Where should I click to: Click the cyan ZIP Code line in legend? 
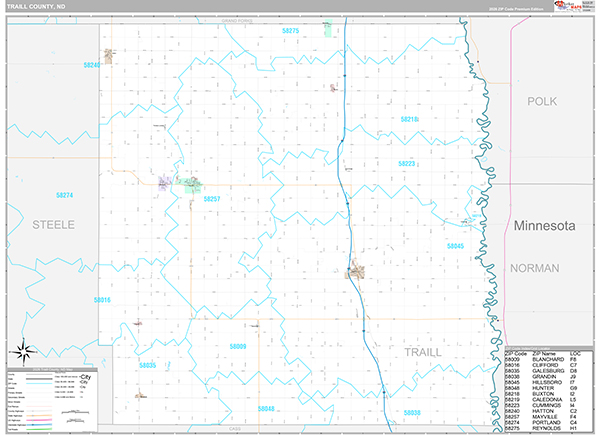tap(39, 383)
